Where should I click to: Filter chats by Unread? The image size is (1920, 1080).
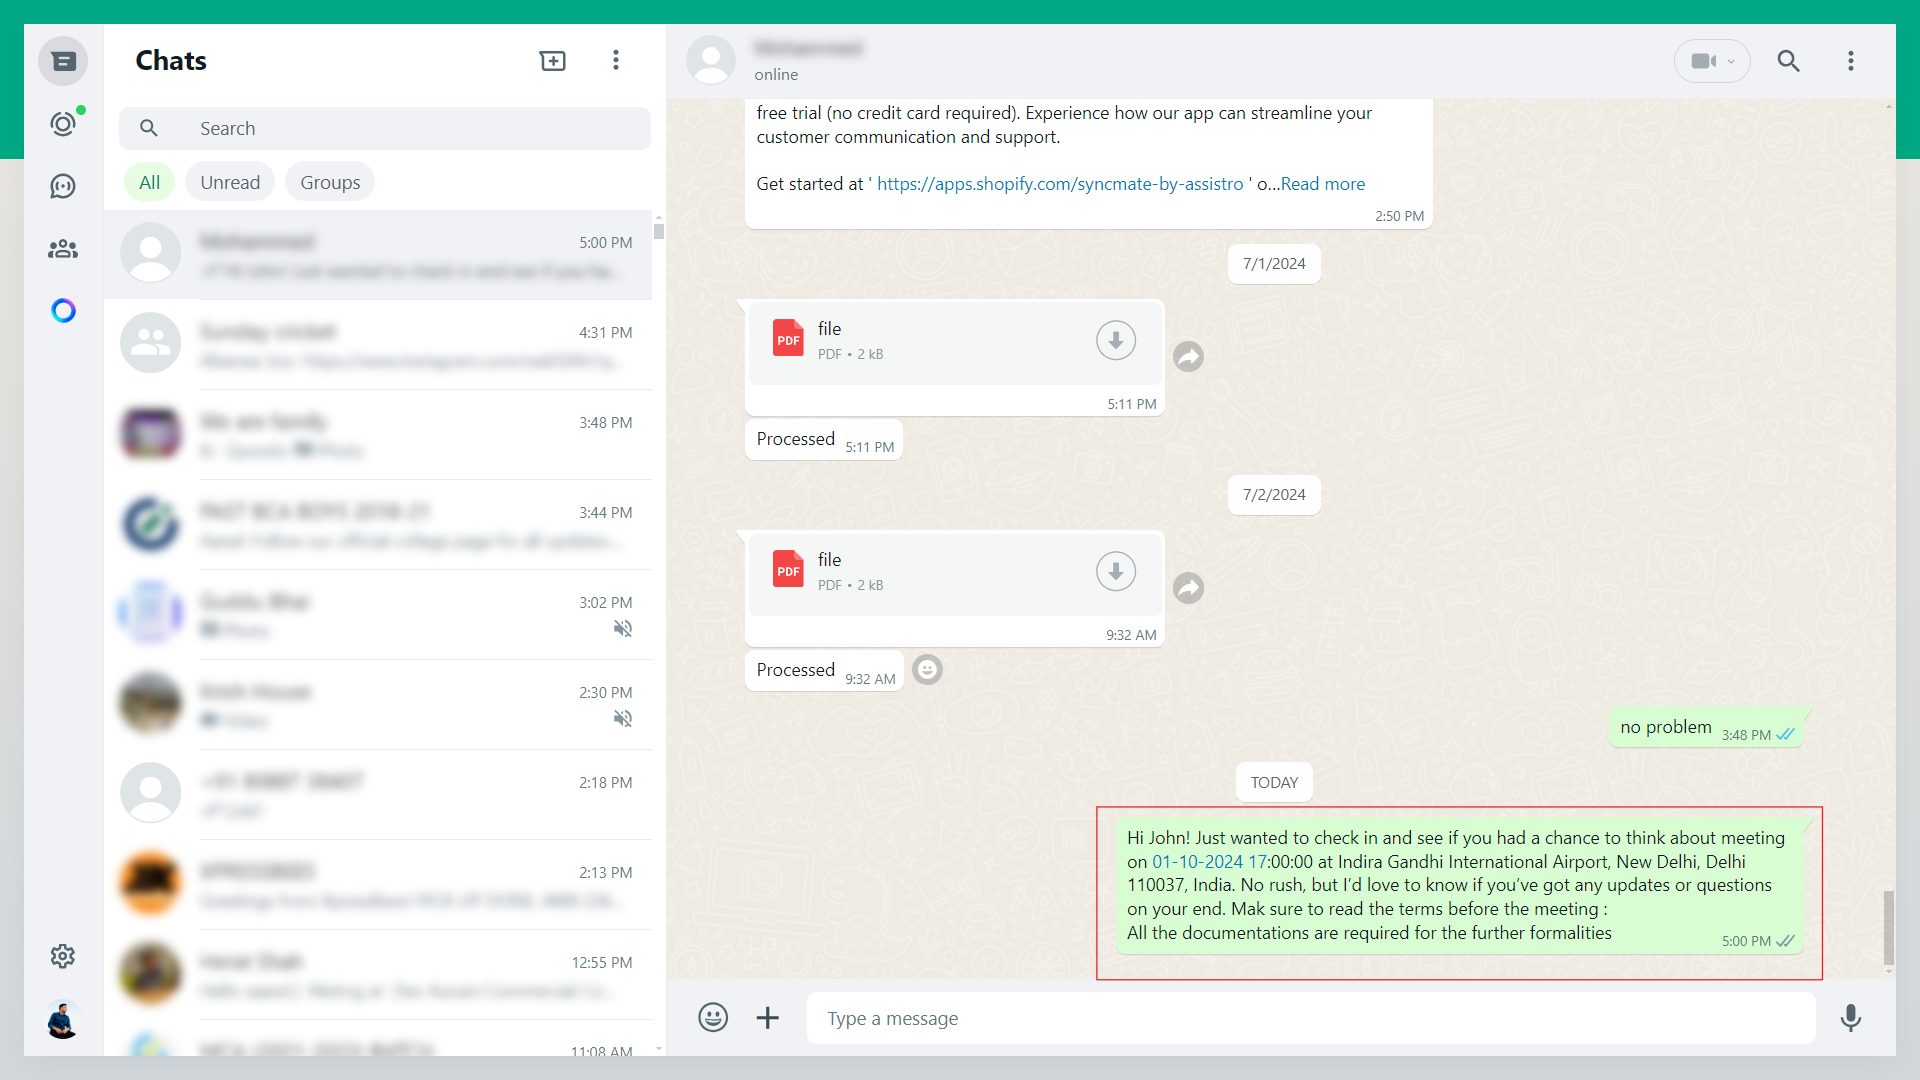point(230,182)
